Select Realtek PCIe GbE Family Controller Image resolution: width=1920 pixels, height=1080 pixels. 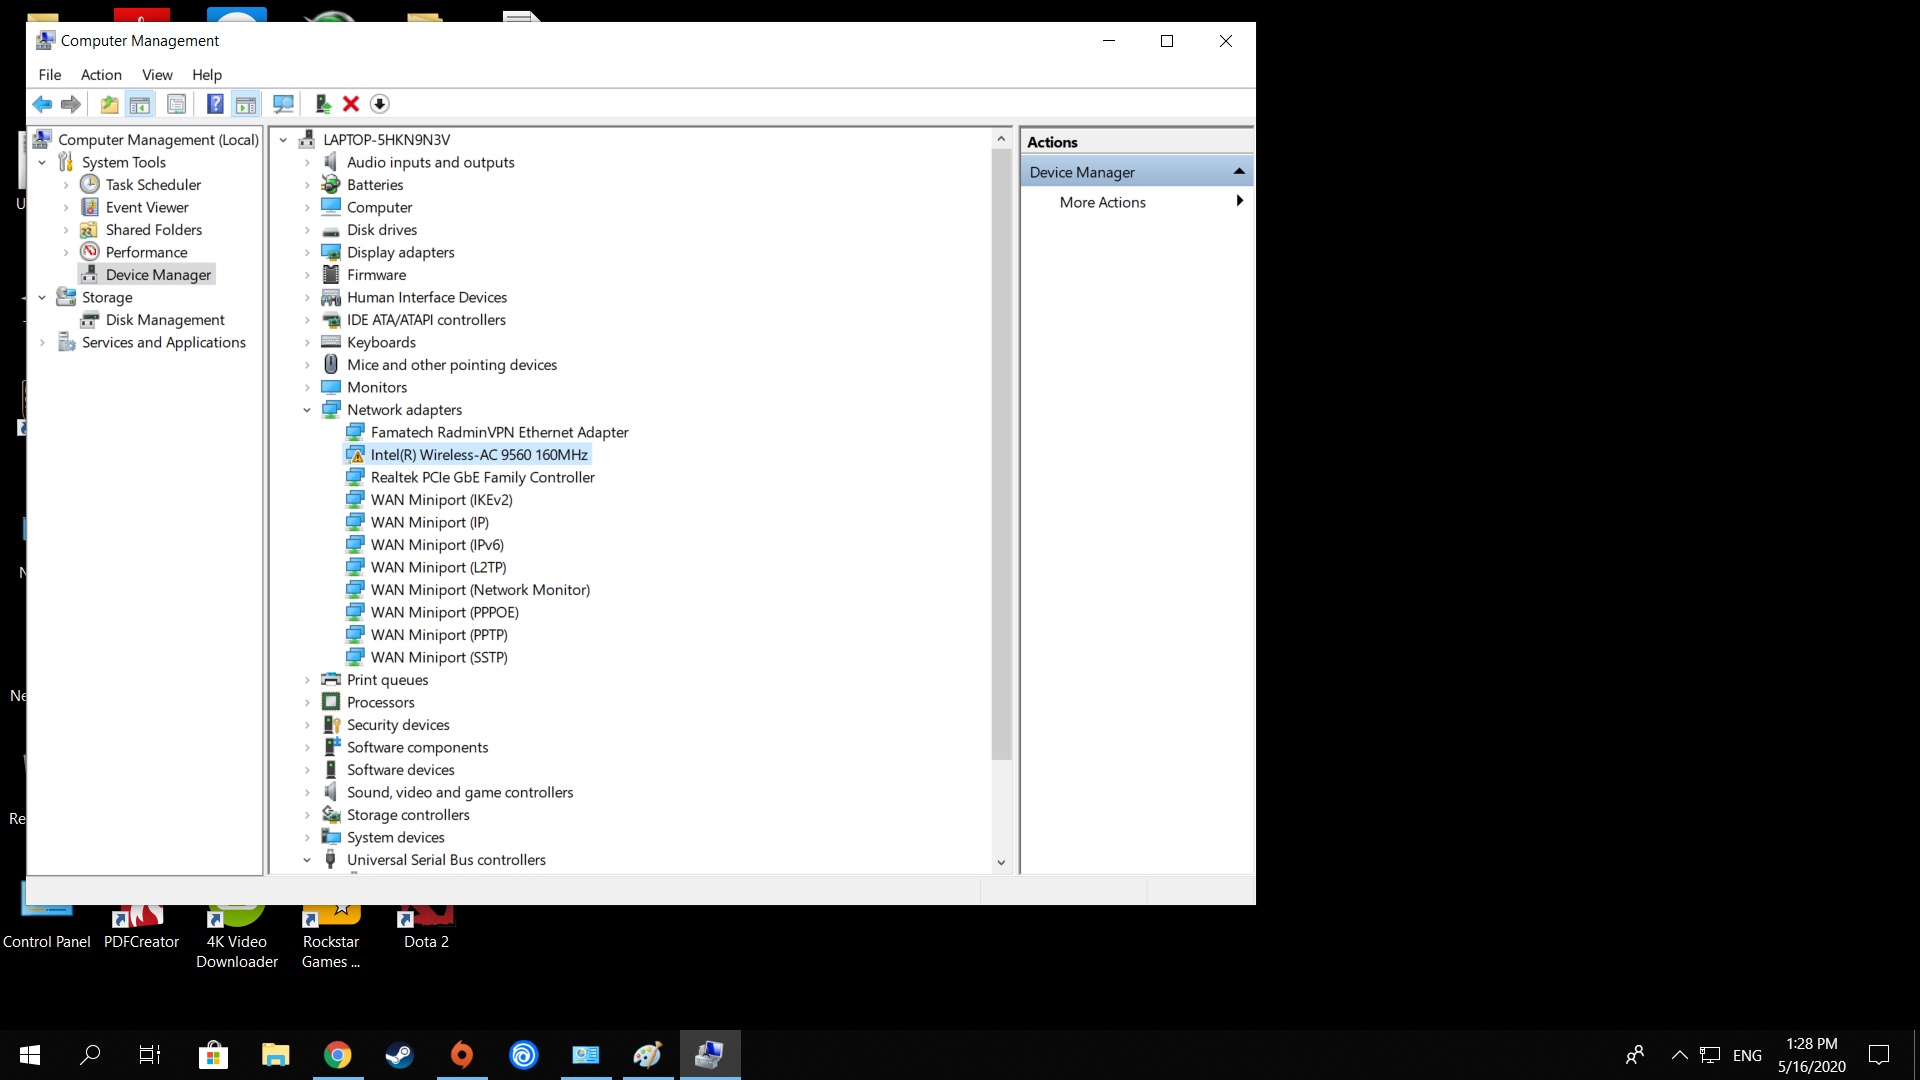click(x=482, y=478)
